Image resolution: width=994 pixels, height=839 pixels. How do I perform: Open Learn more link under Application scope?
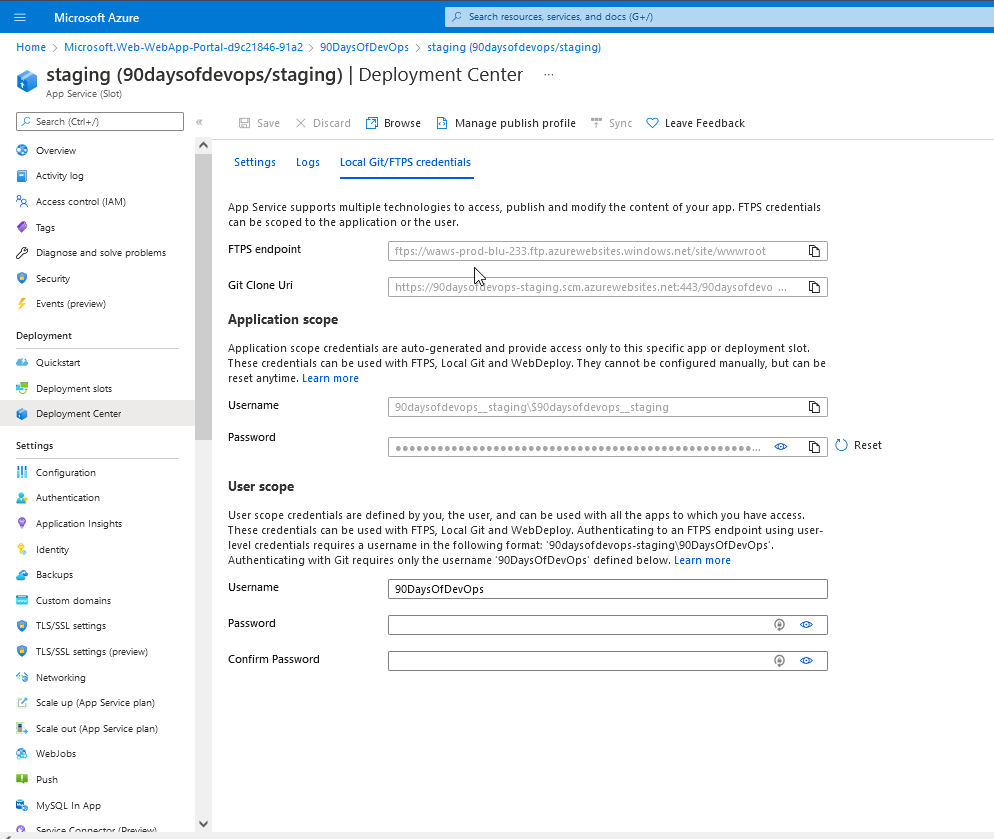pos(330,378)
